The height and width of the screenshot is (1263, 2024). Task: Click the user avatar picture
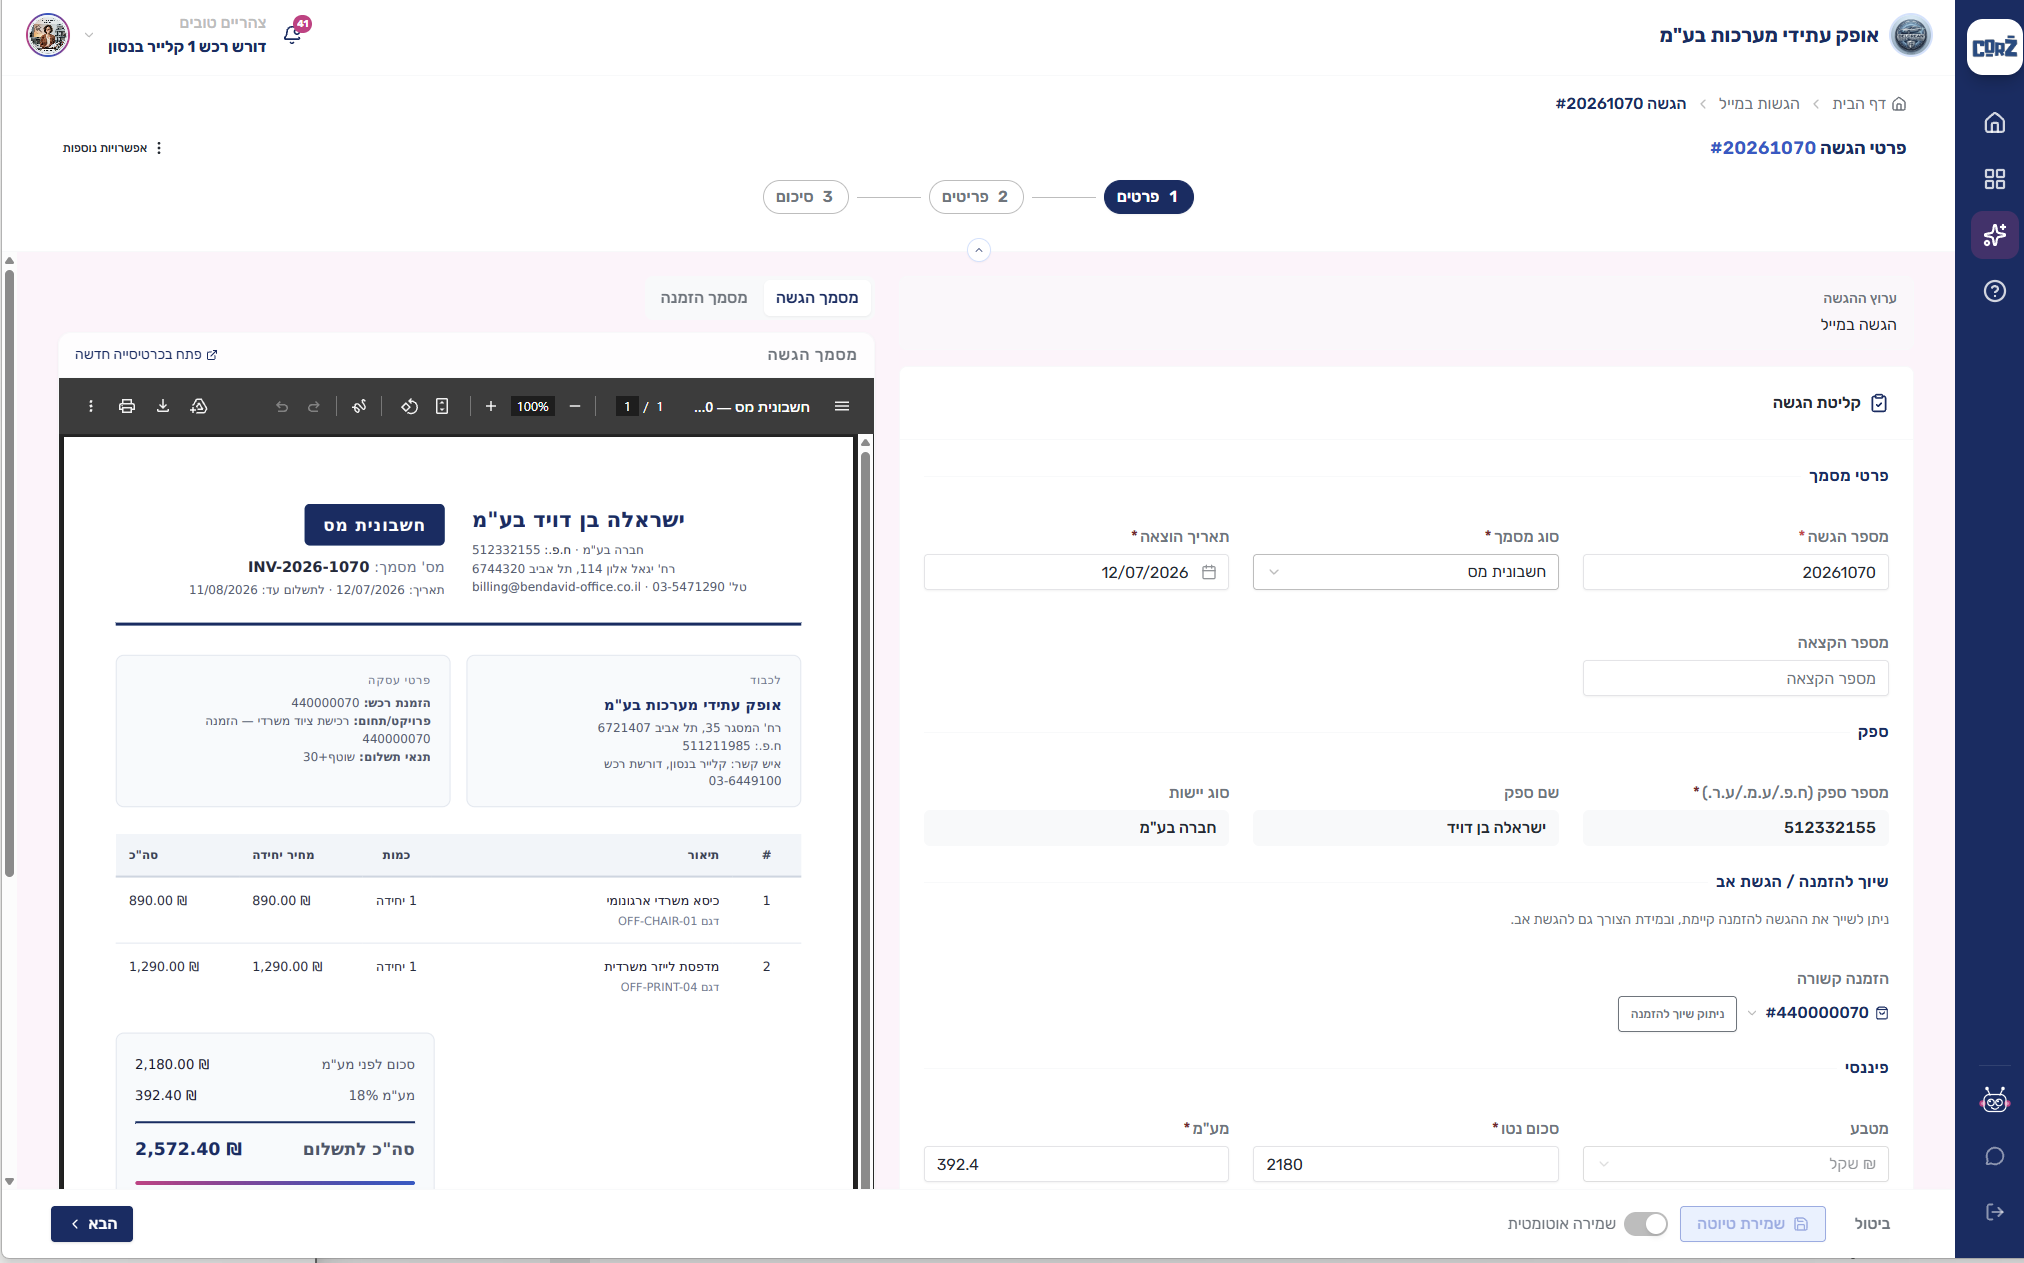(48, 35)
